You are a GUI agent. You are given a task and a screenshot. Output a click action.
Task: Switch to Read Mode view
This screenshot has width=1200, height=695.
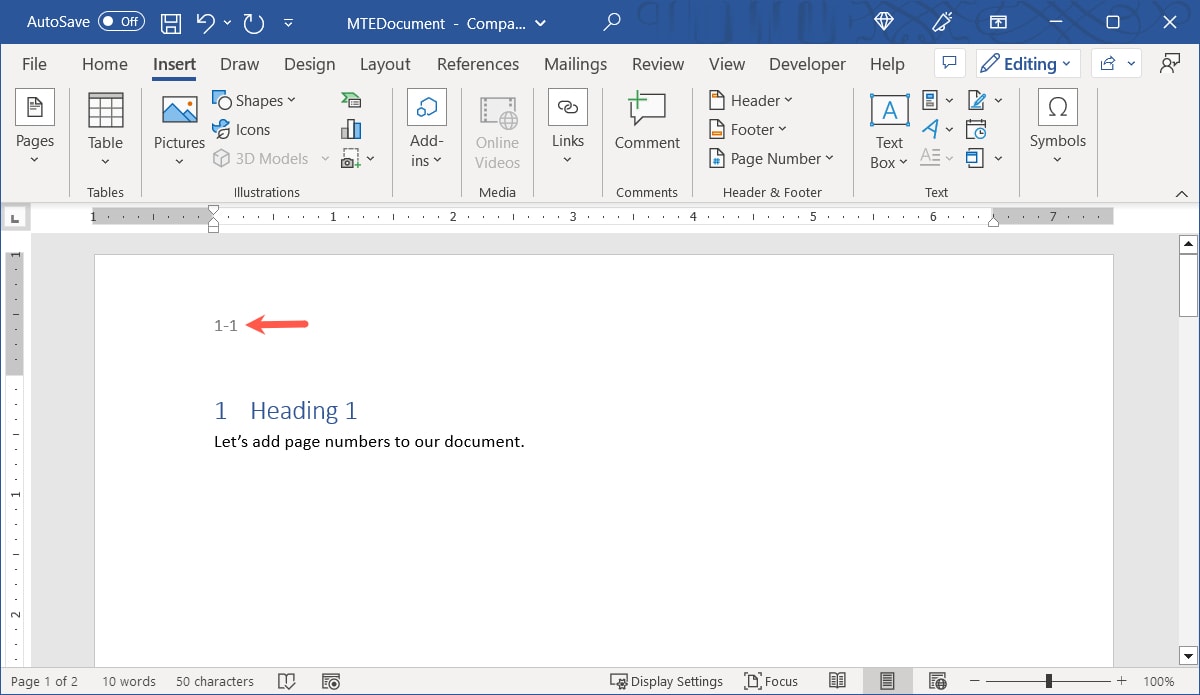point(837,681)
